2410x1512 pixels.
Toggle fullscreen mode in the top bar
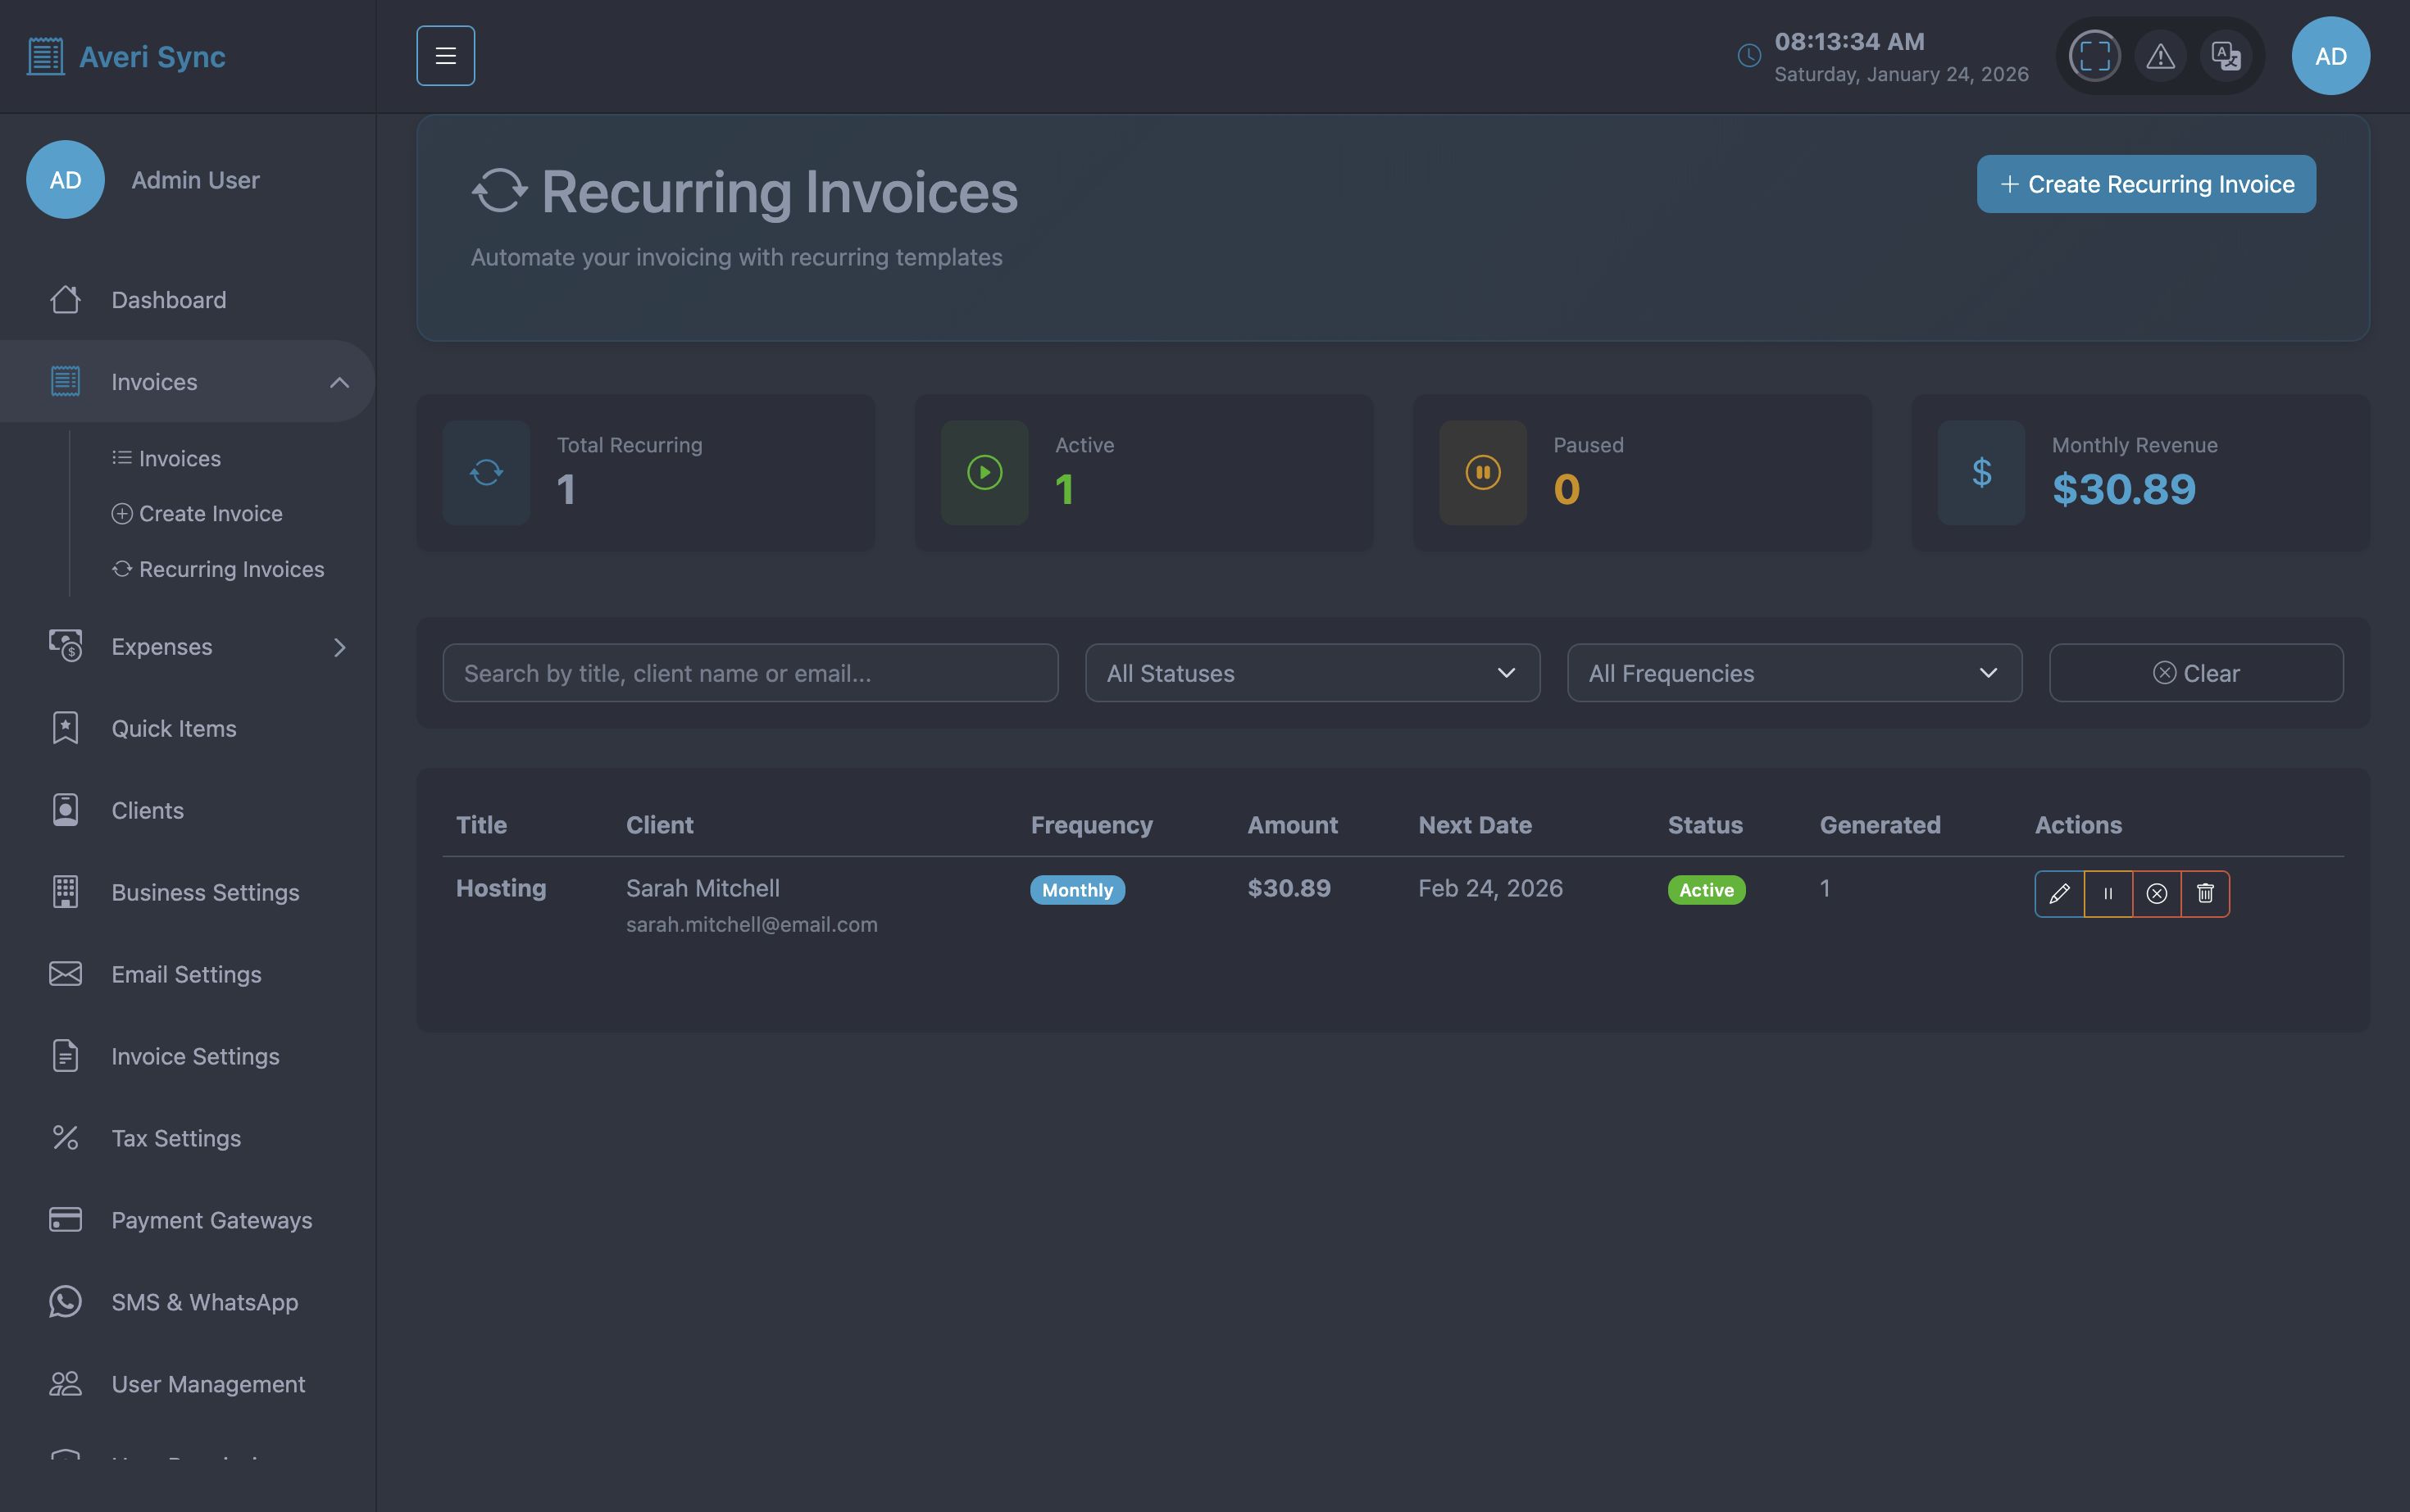tap(2095, 56)
